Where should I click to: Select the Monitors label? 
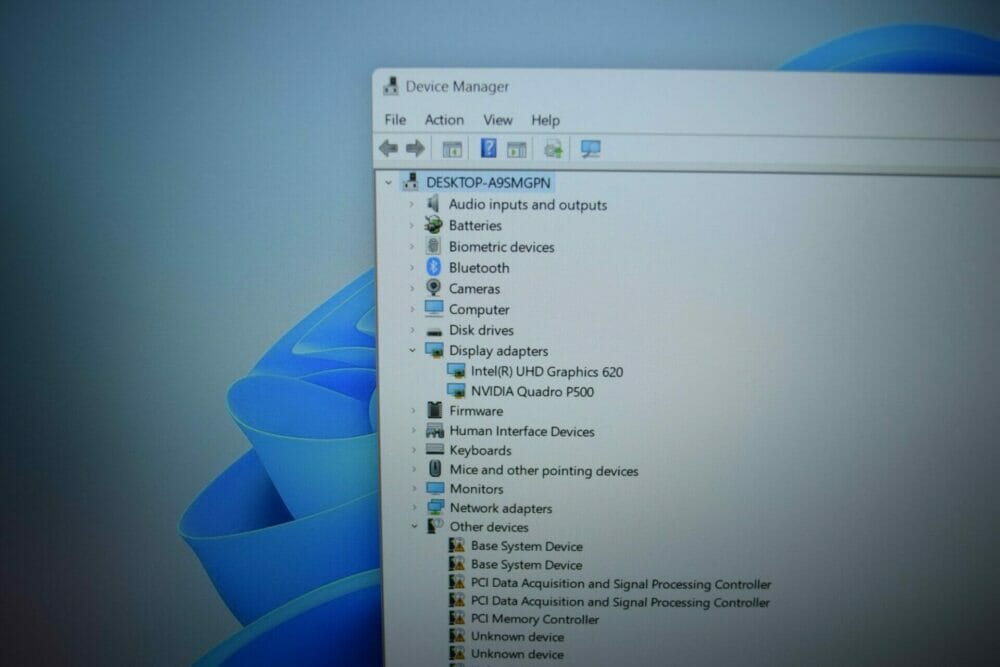(476, 489)
